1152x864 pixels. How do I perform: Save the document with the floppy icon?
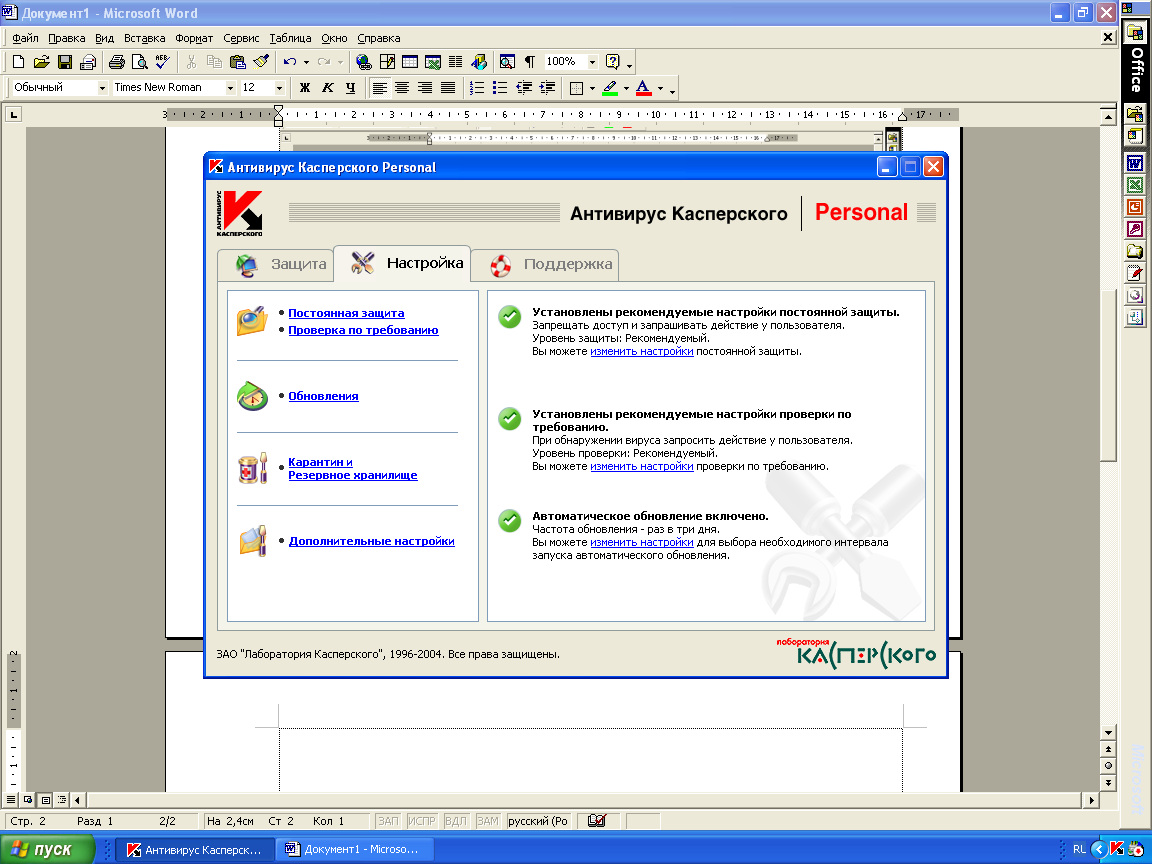coord(65,62)
